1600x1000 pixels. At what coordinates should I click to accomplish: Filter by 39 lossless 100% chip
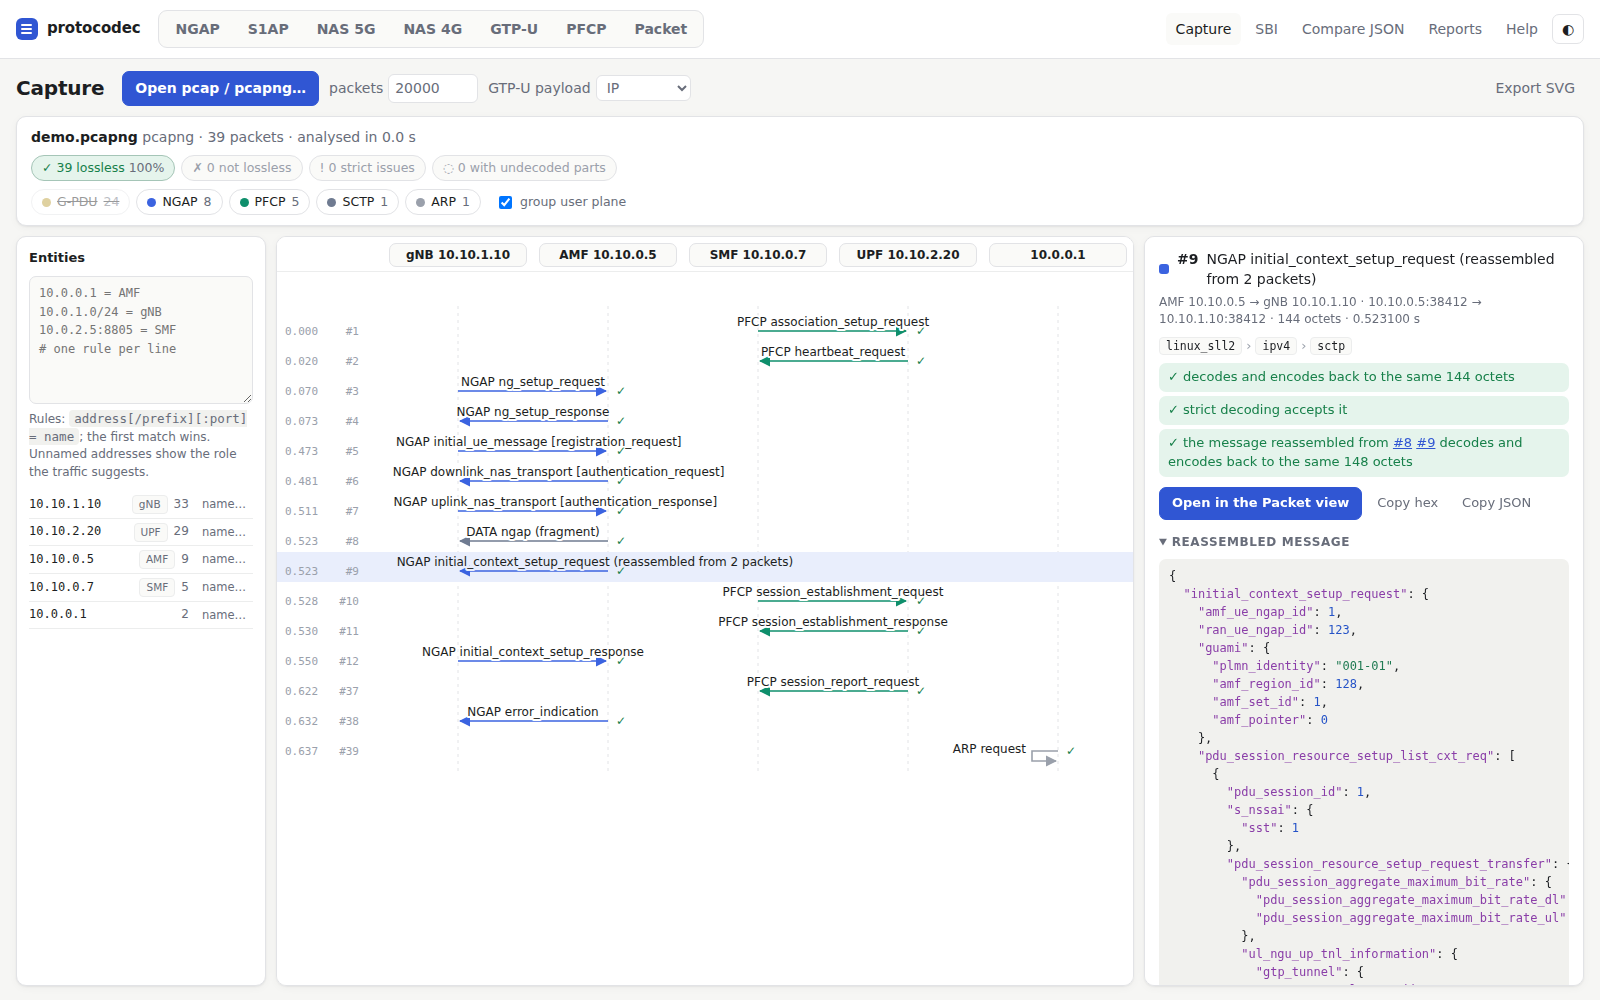[x=103, y=168]
